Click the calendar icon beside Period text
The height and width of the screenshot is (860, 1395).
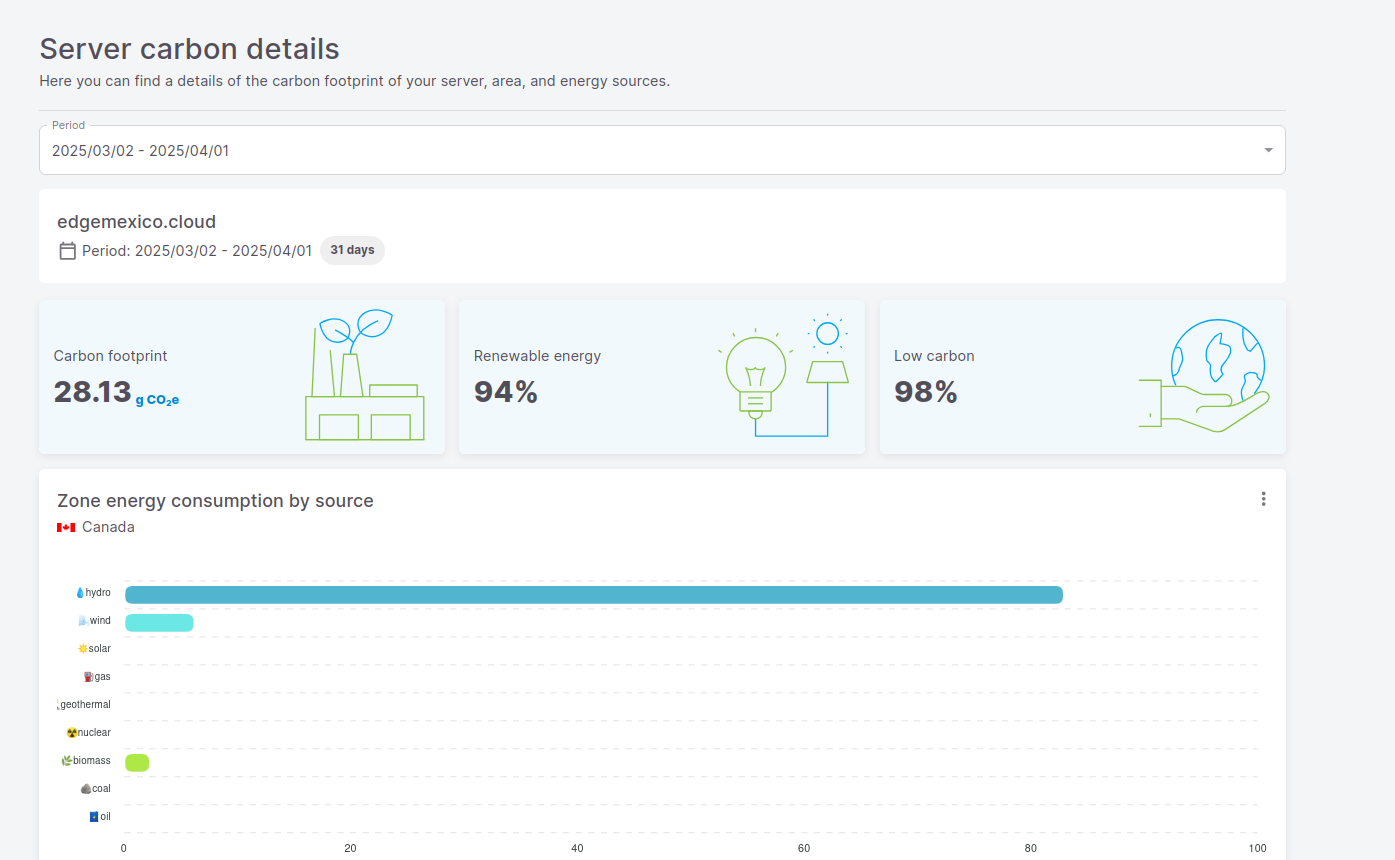pyautogui.click(x=68, y=251)
